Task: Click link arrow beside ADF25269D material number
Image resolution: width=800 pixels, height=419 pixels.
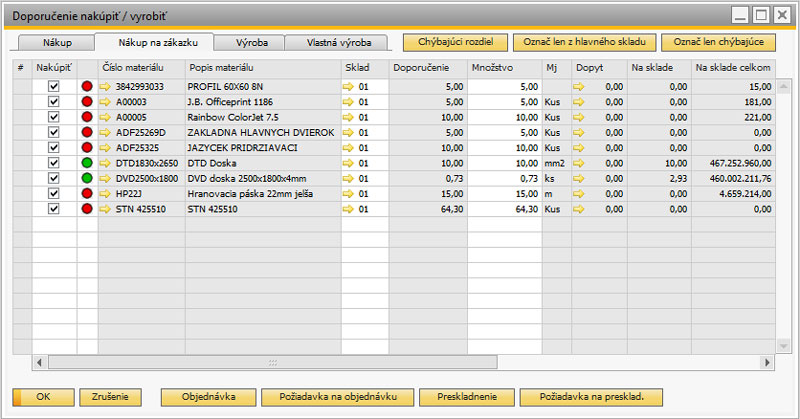Action: tap(105, 132)
